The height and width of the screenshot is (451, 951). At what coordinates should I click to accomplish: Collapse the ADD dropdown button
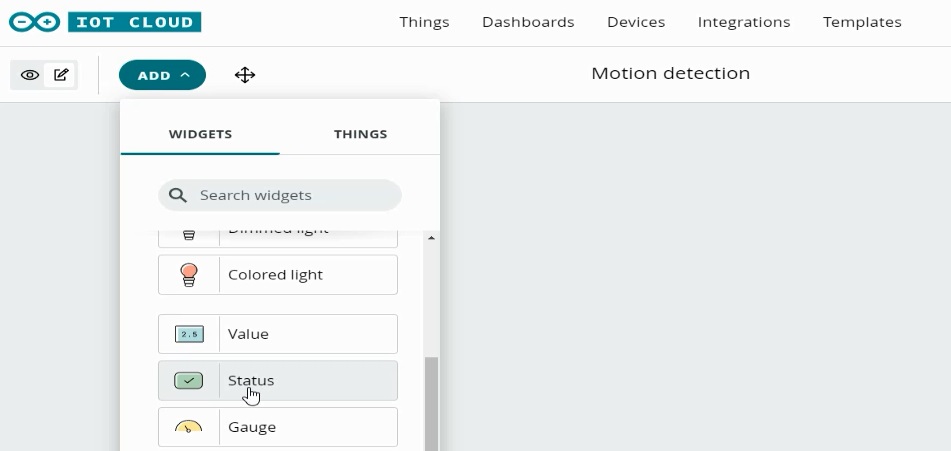[163, 75]
